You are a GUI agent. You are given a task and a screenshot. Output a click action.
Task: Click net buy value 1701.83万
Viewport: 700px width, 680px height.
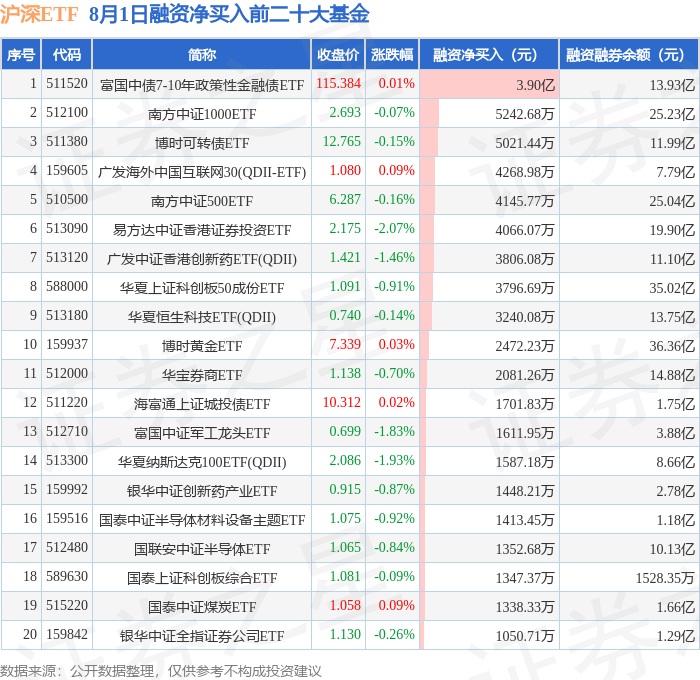coord(525,404)
